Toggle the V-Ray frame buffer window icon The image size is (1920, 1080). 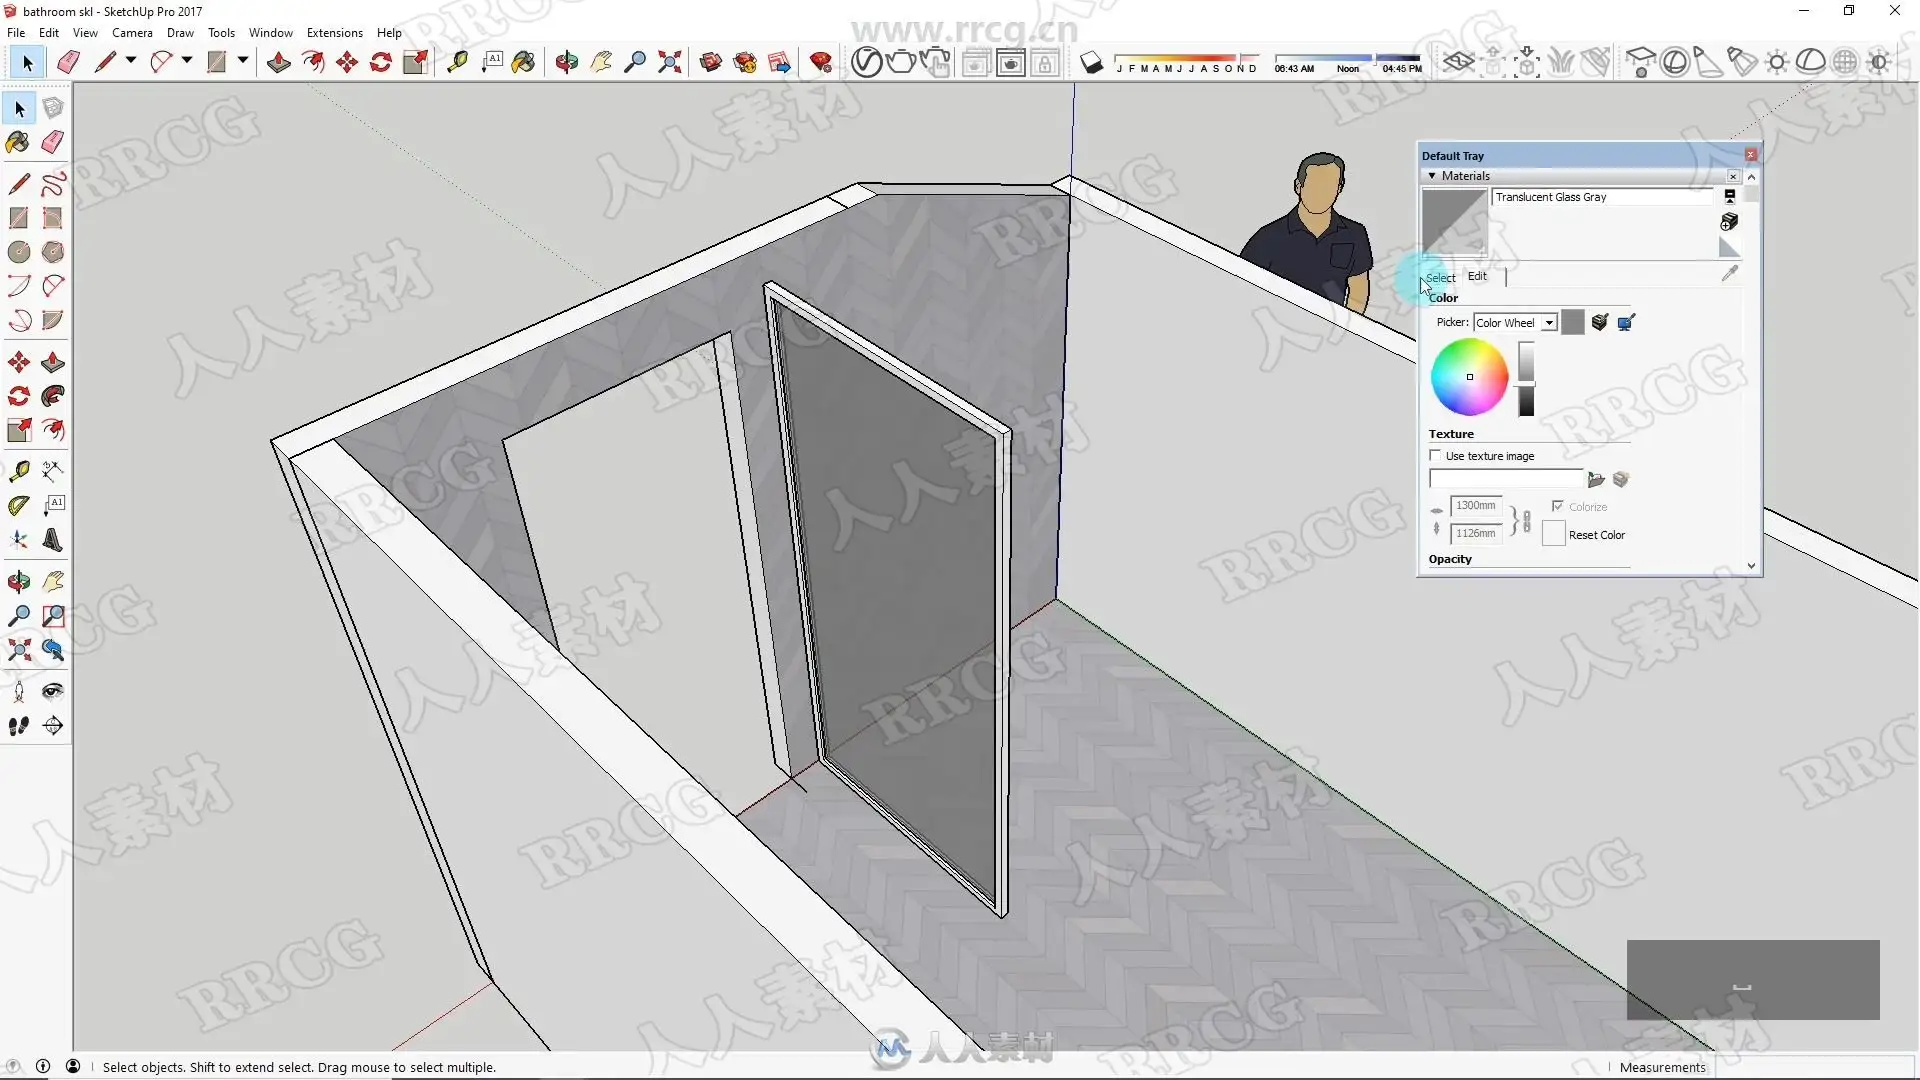[1011, 62]
